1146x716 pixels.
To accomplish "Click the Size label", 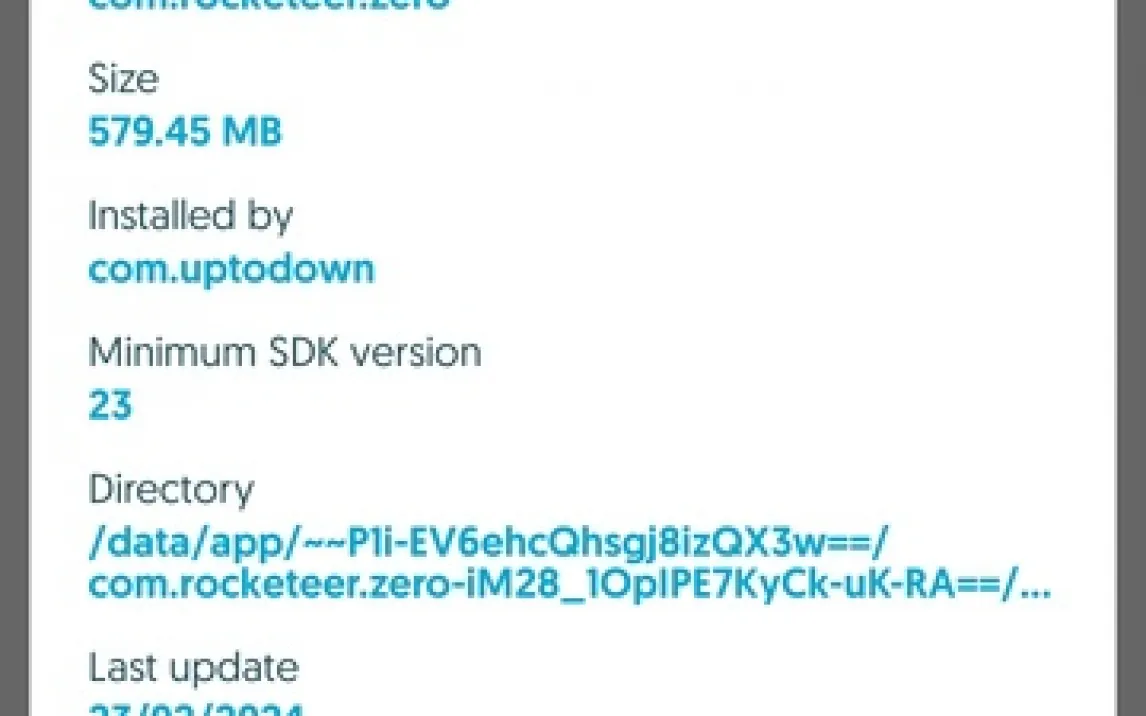I will click(x=123, y=79).
